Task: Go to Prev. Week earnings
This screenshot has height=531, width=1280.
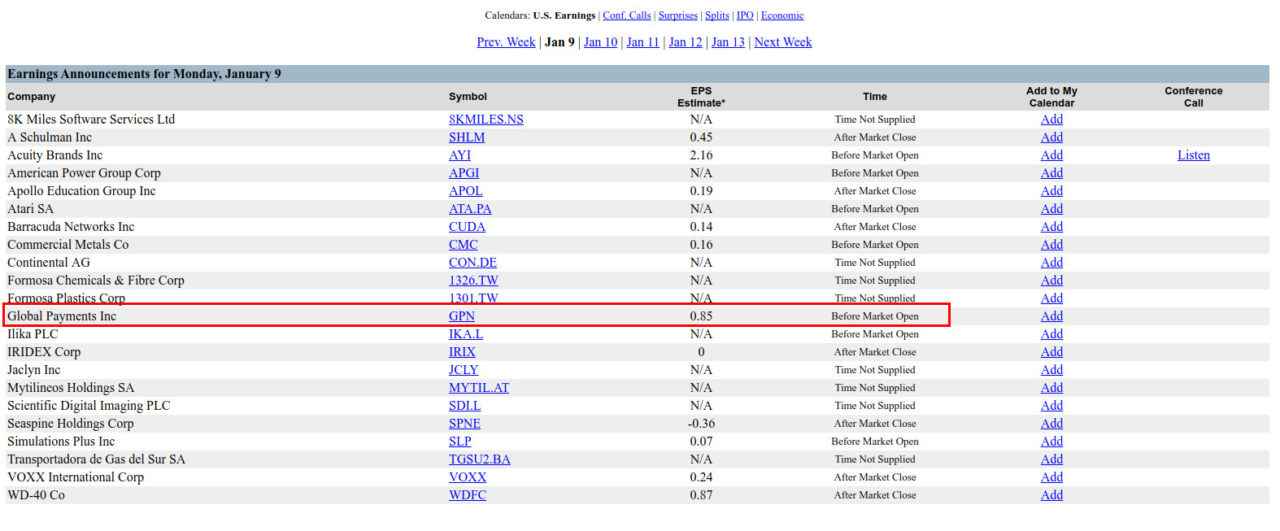Action: [506, 42]
